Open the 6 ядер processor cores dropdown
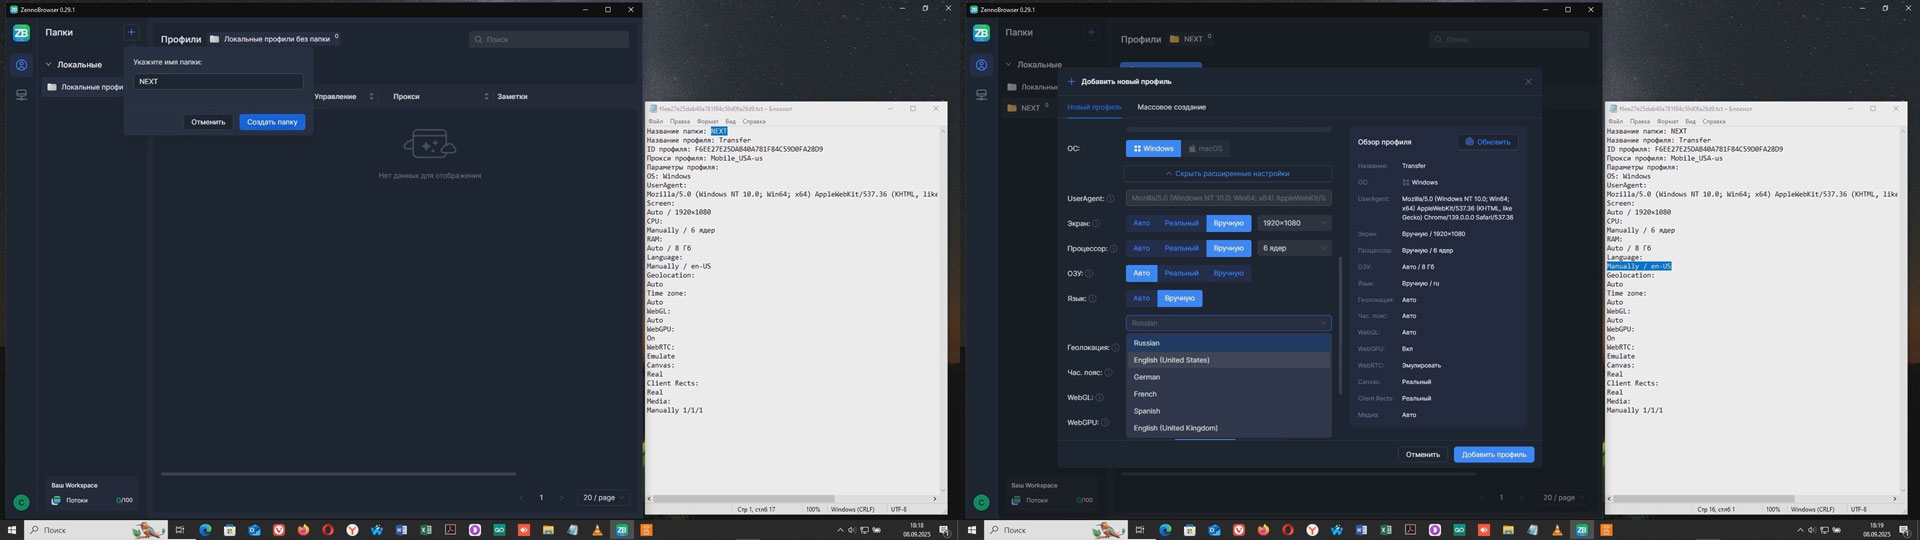The height and width of the screenshot is (540, 1920). pos(1294,248)
